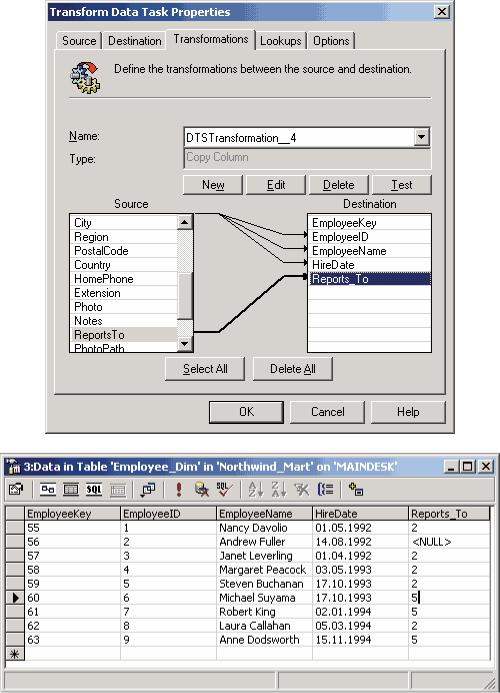This screenshot has width=500, height=693.
Task: Click the row selector for Michael Suyama
Action: click(x=15, y=598)
